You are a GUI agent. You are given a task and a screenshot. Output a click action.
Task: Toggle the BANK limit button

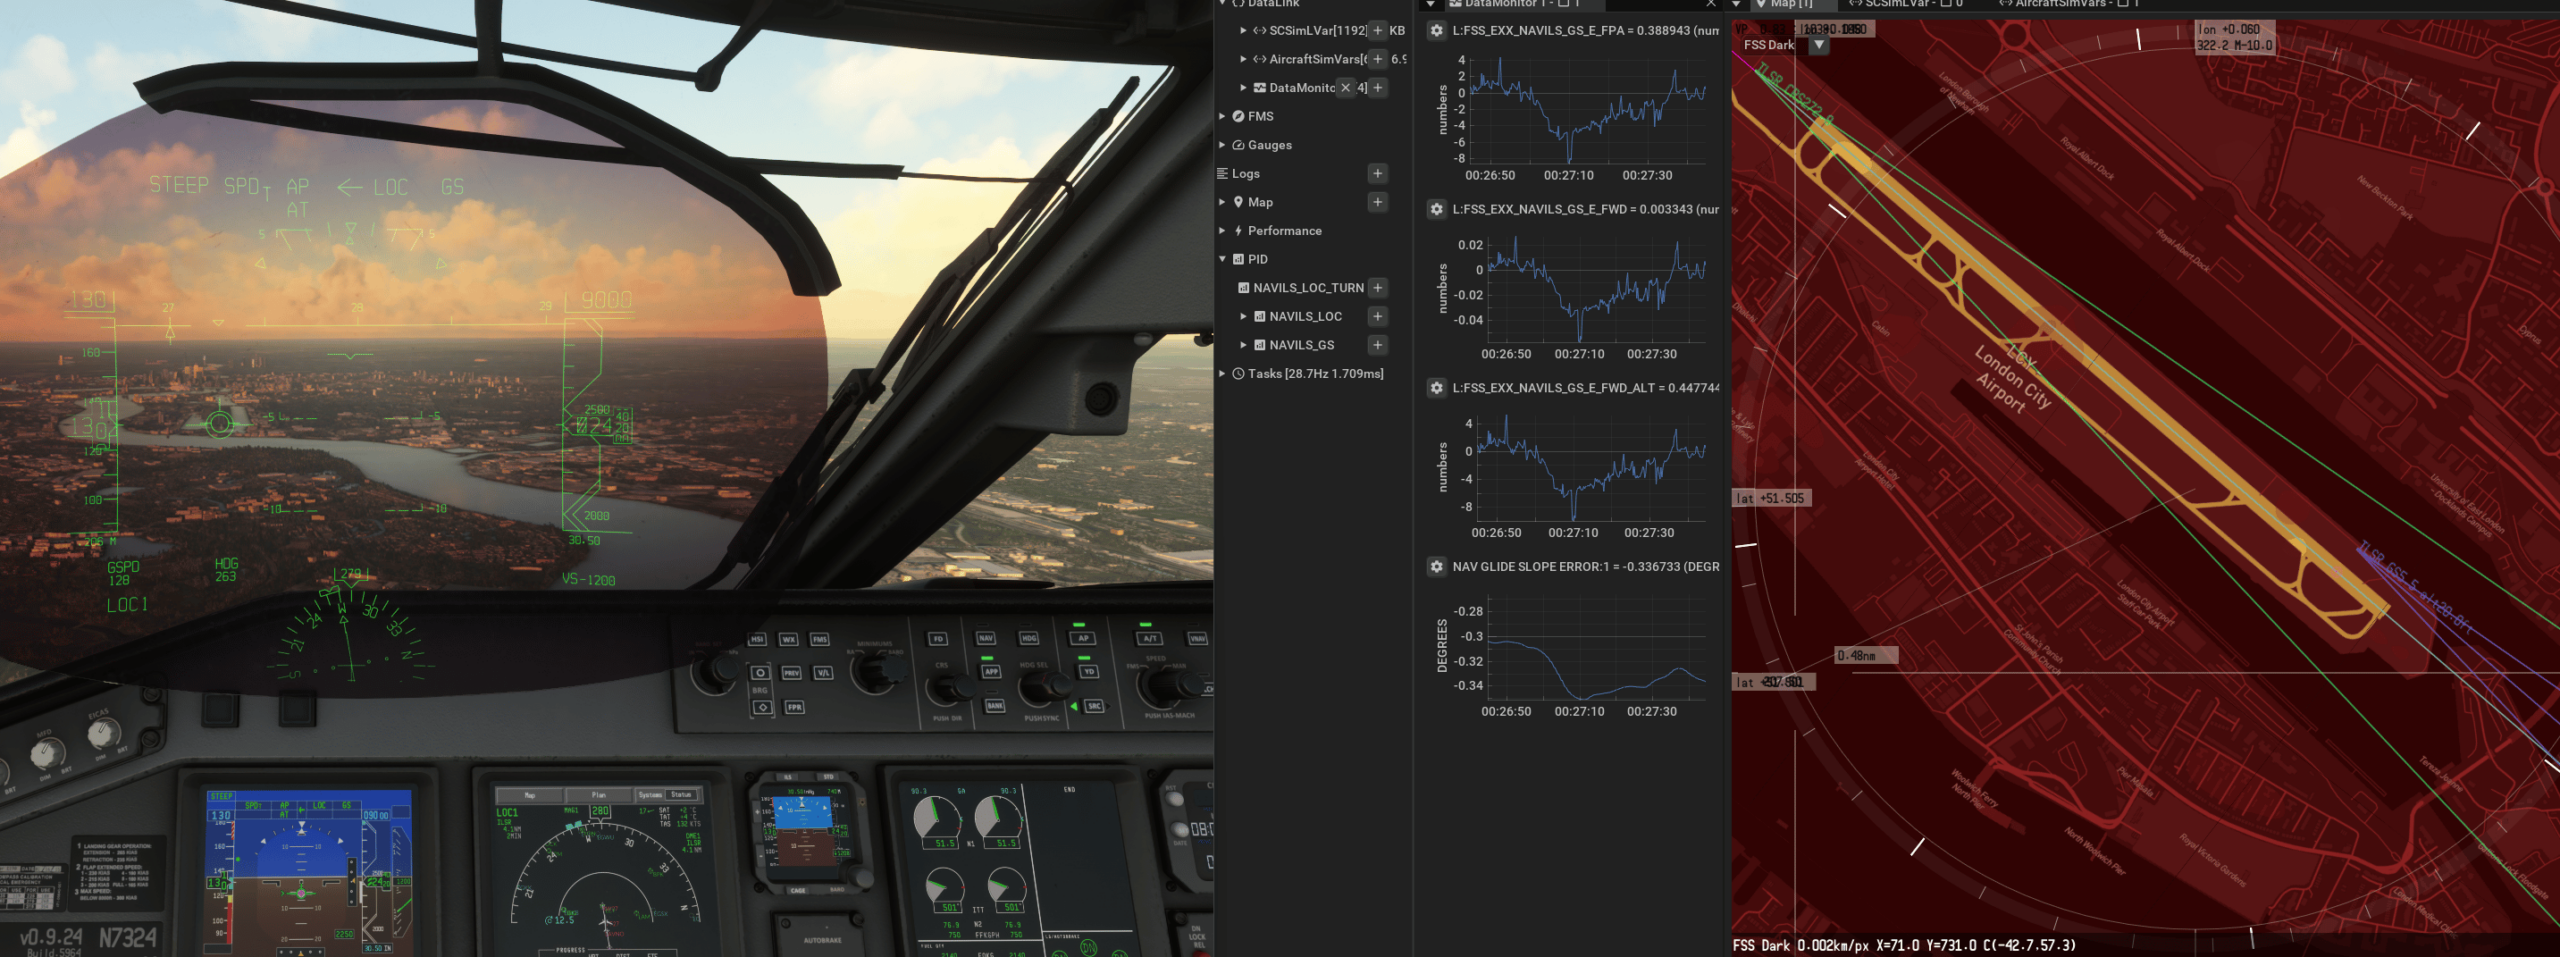pos(995,706)
